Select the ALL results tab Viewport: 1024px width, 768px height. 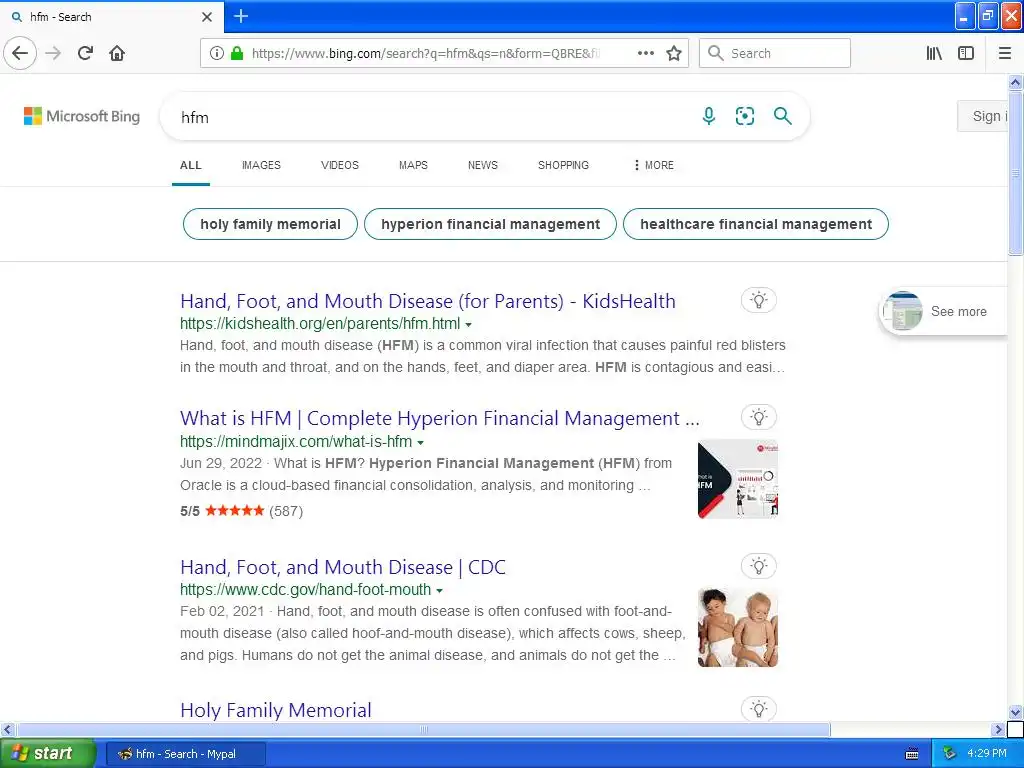tap(191, 165)
